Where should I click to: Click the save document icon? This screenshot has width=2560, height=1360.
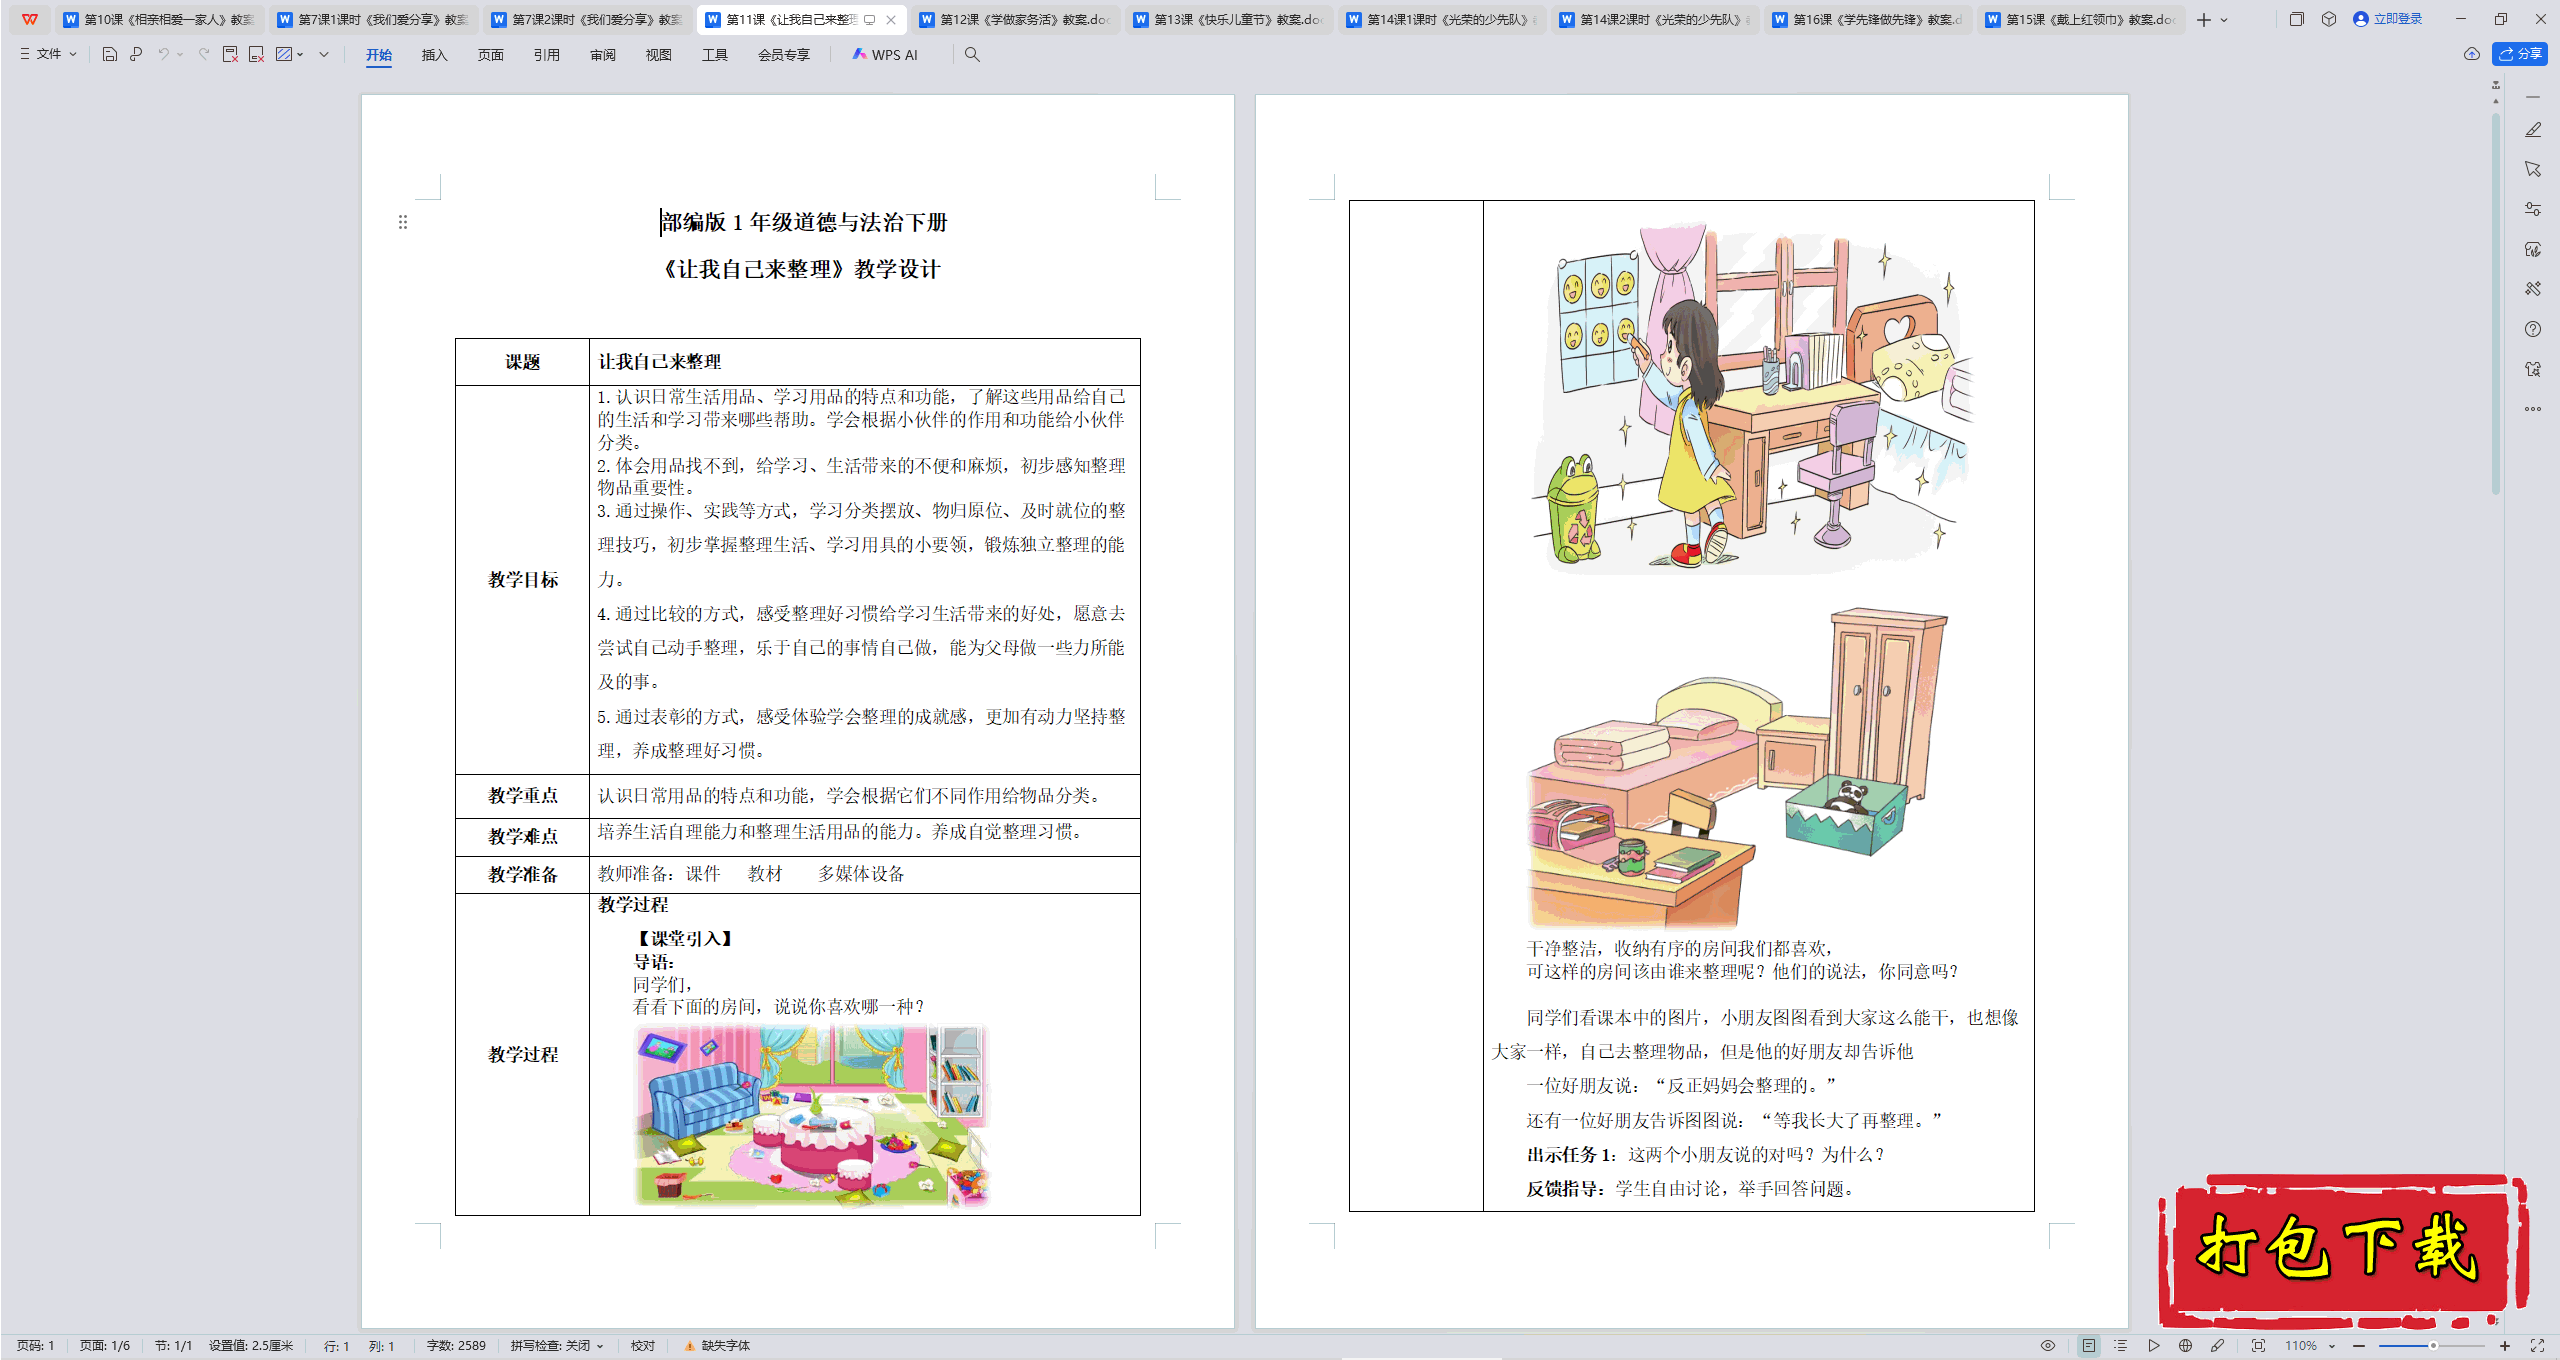(110, 55)
